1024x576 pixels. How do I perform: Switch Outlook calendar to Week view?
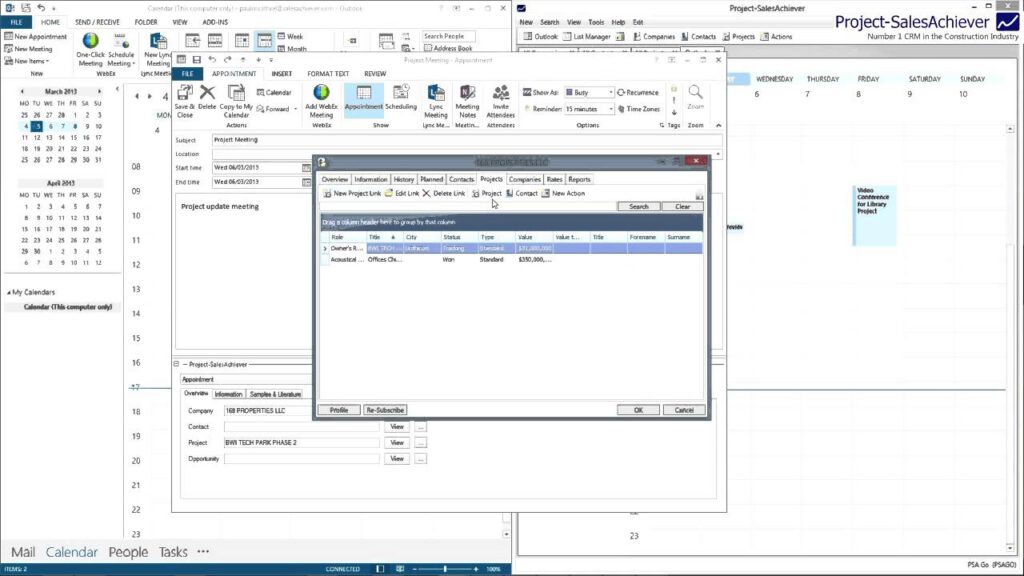(291, 37)
